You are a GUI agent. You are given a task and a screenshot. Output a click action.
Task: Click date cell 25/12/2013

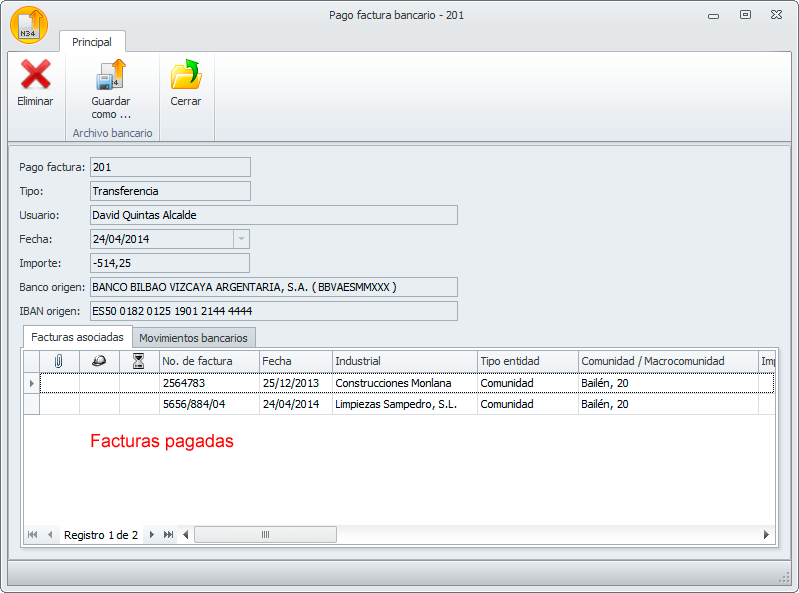[296, 383]
